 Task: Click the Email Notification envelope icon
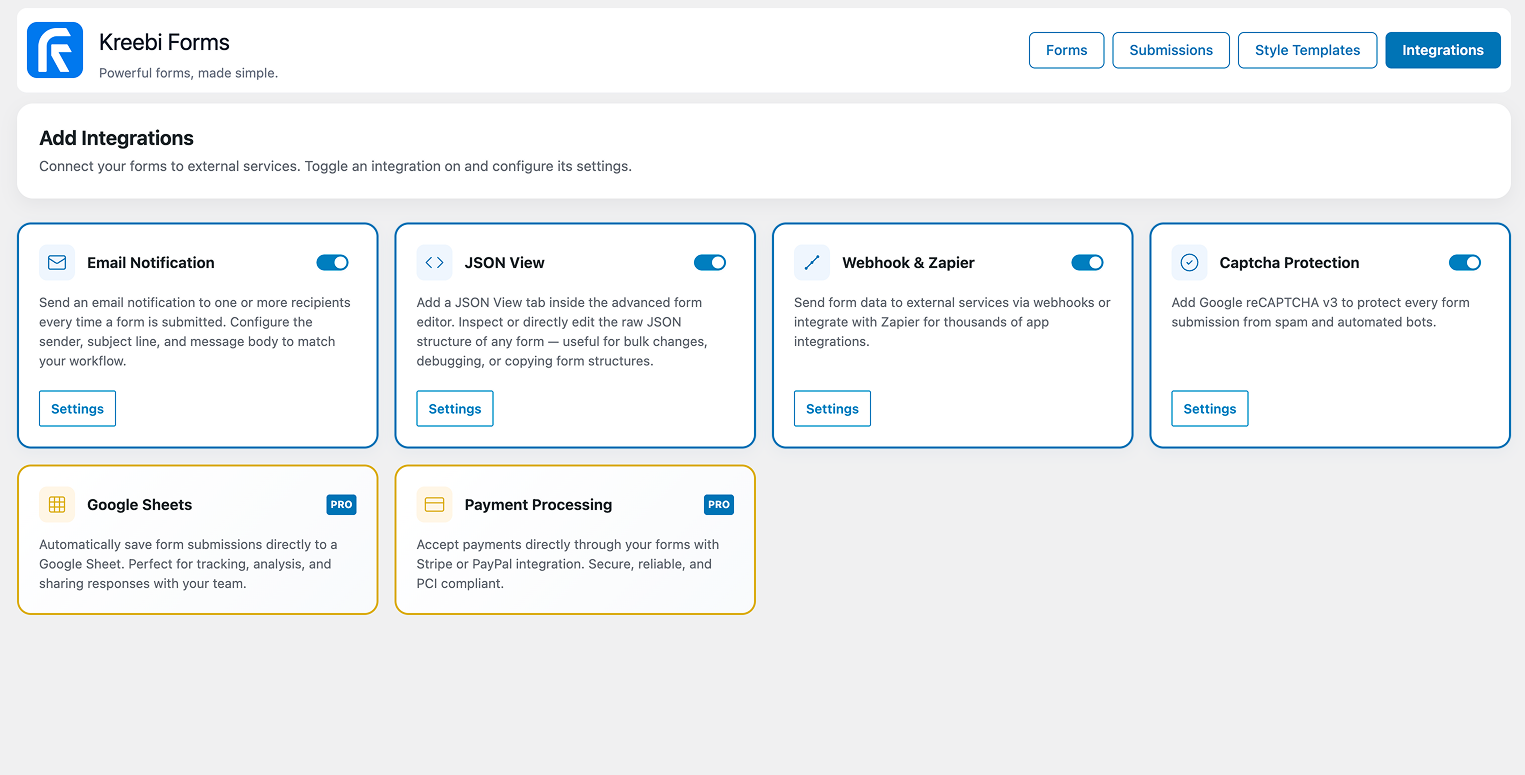[57, 262]
